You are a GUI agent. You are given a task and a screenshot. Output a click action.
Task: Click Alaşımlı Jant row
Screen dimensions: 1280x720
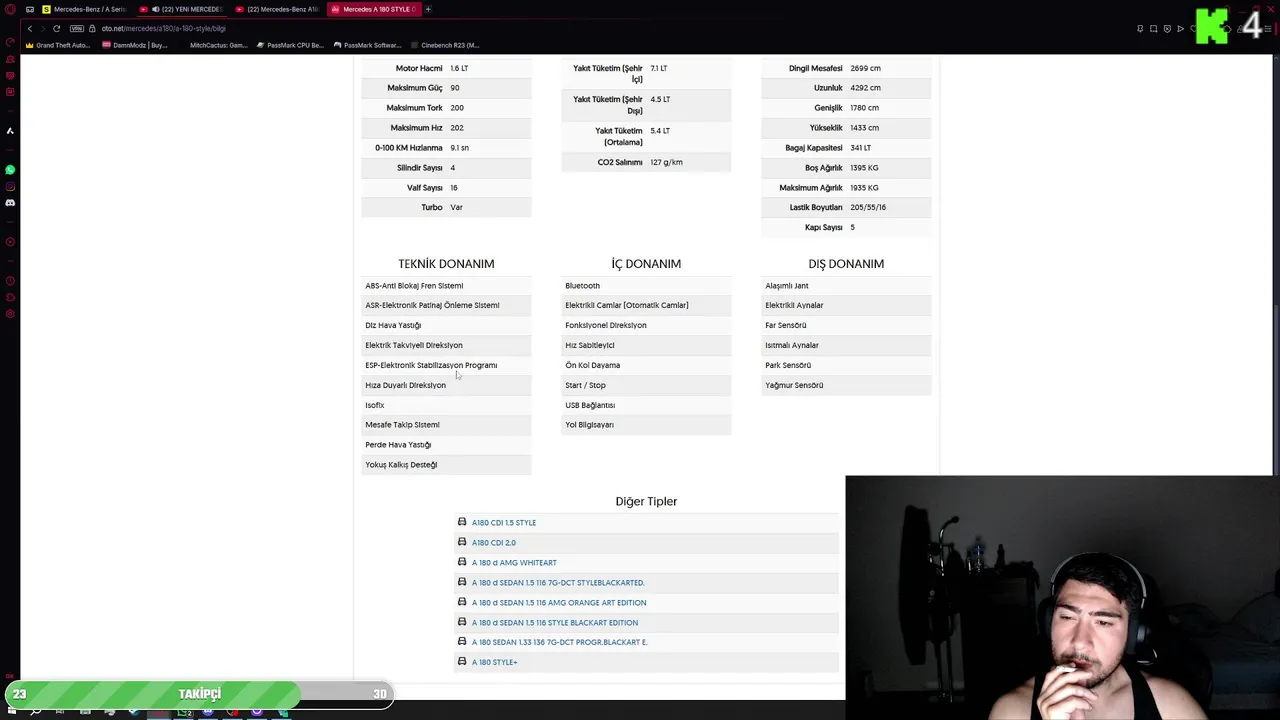[846, 285]
